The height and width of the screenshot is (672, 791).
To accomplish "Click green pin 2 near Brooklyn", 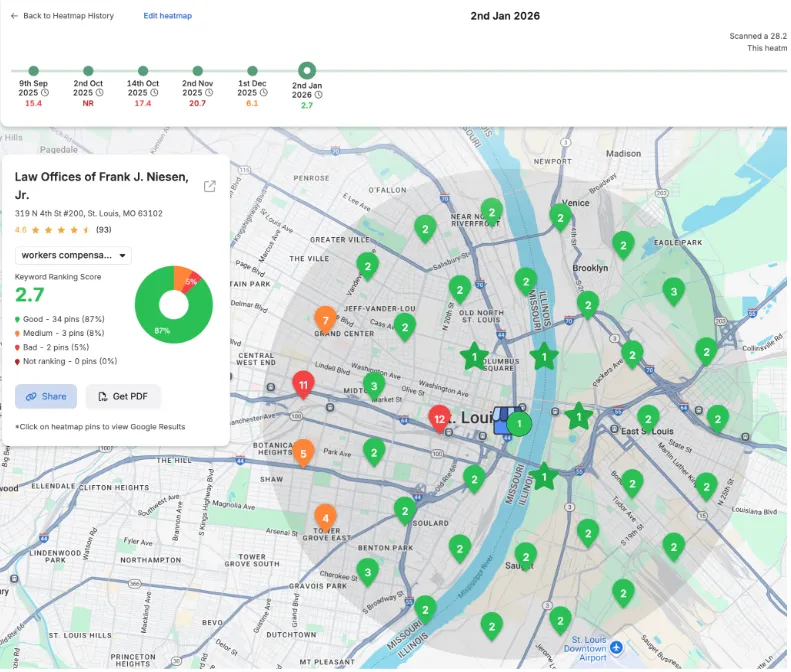I will click(588, 306).
